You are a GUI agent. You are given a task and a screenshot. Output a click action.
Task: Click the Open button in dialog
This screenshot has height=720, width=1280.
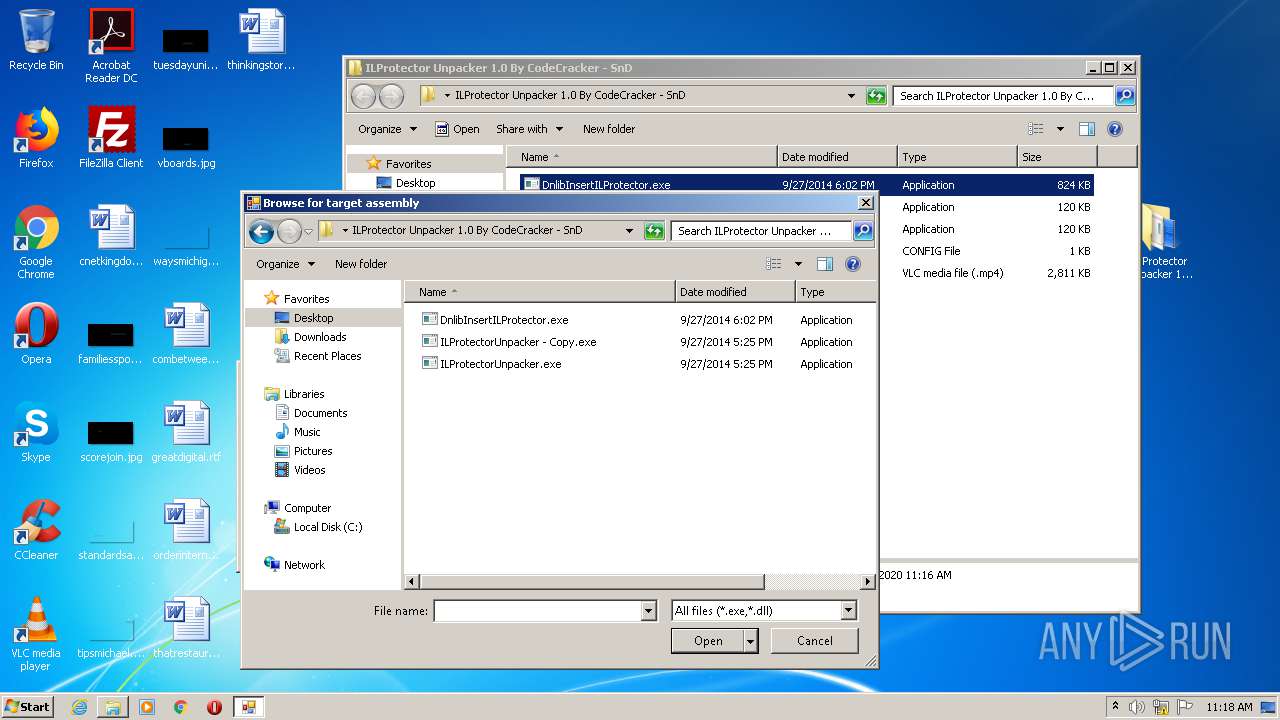[708, 641]
